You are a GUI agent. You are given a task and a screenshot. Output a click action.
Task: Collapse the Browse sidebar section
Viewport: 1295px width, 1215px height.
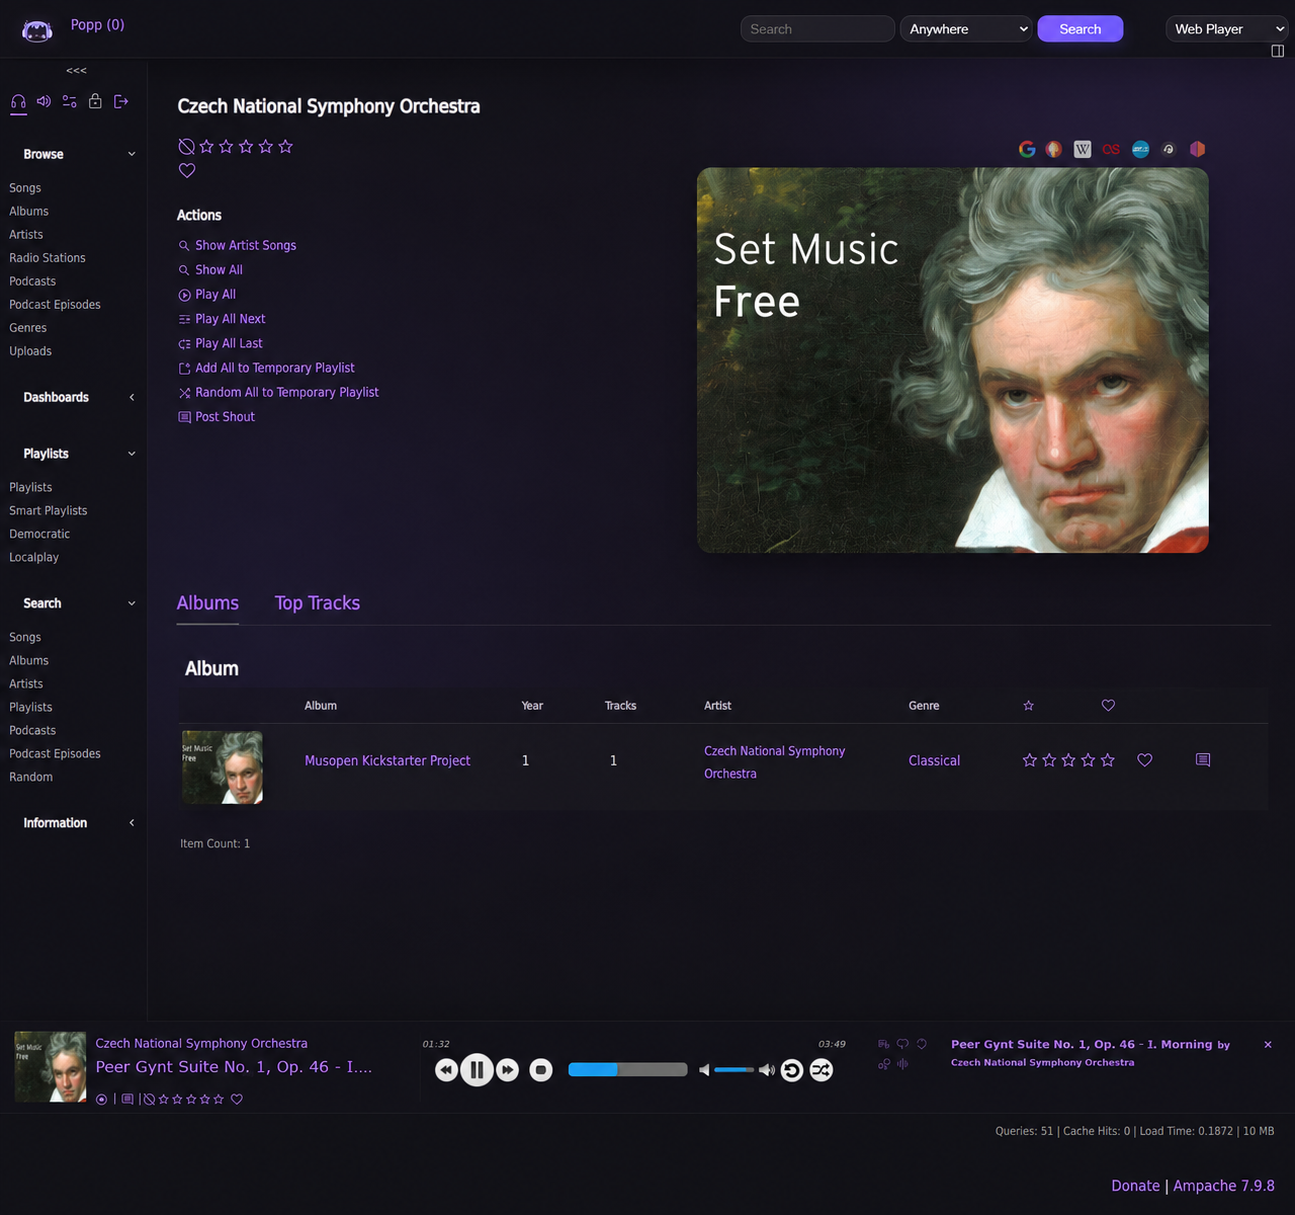click(131, 154)
